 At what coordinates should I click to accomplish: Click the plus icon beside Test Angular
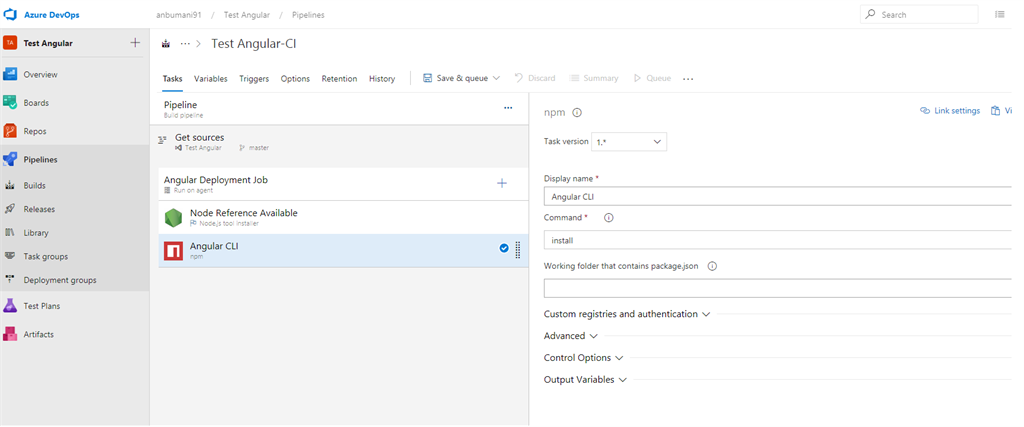click(x=135, y=42)
